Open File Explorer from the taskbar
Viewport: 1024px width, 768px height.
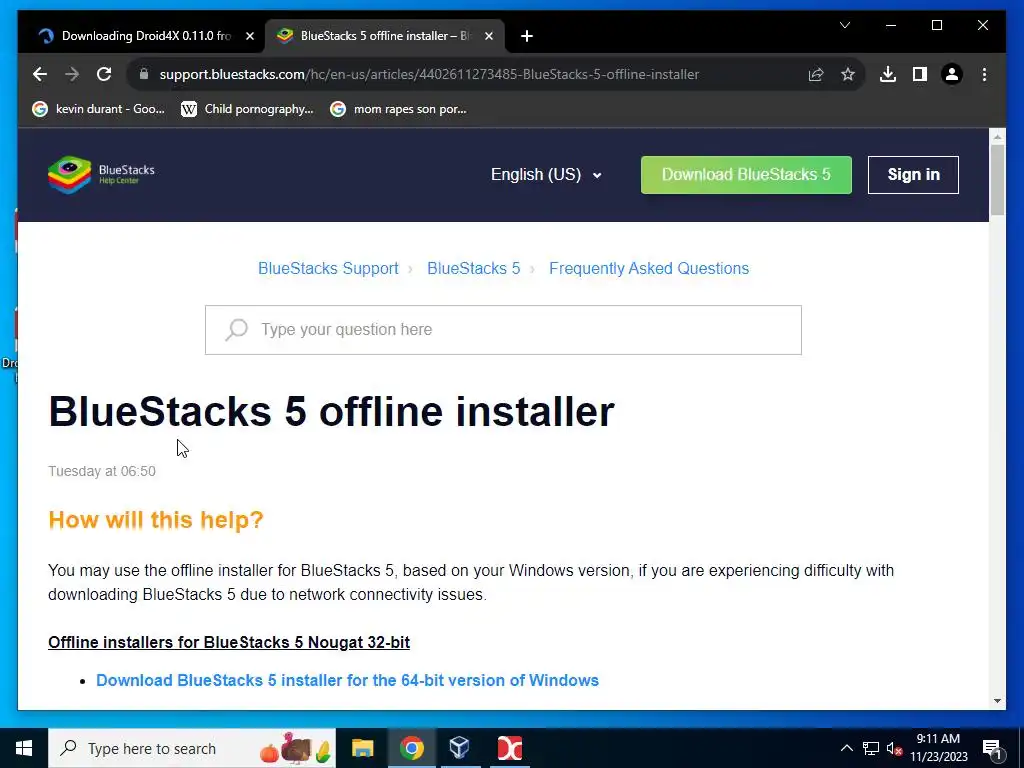pyautogui.click(x=362, y=748)
